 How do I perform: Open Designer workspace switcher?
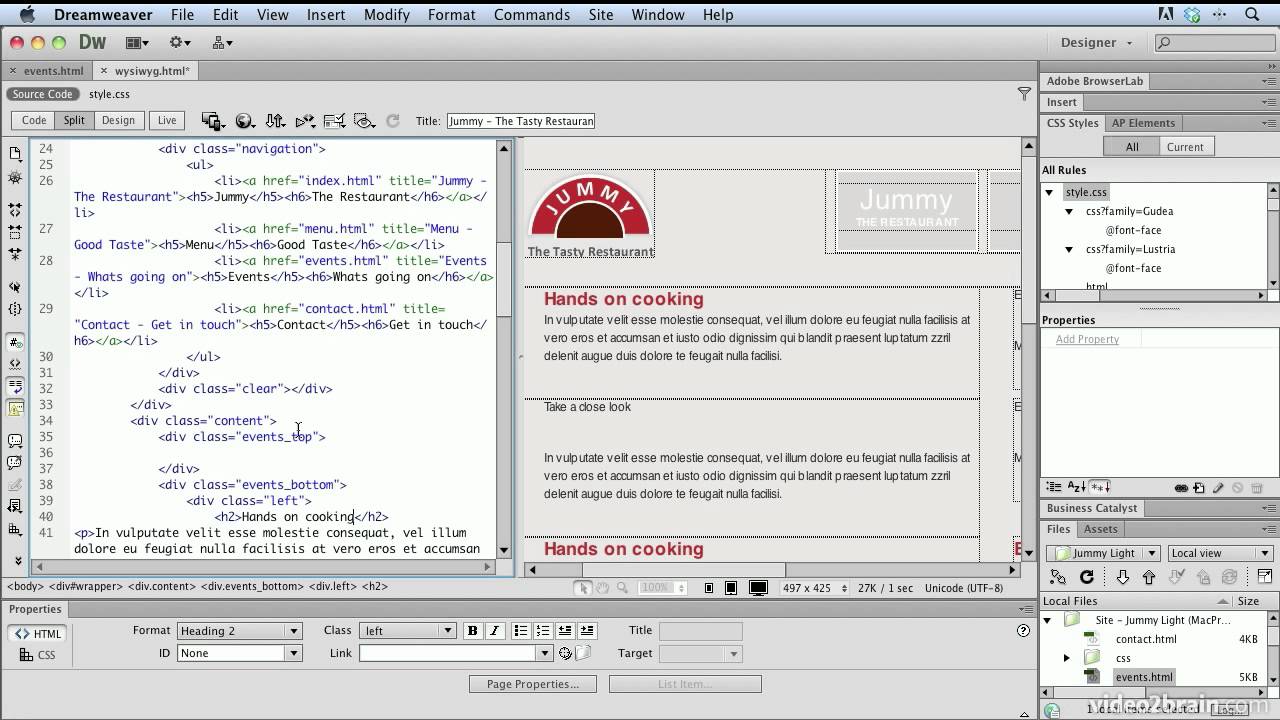pyautogui.click(x=1096, y=43)
